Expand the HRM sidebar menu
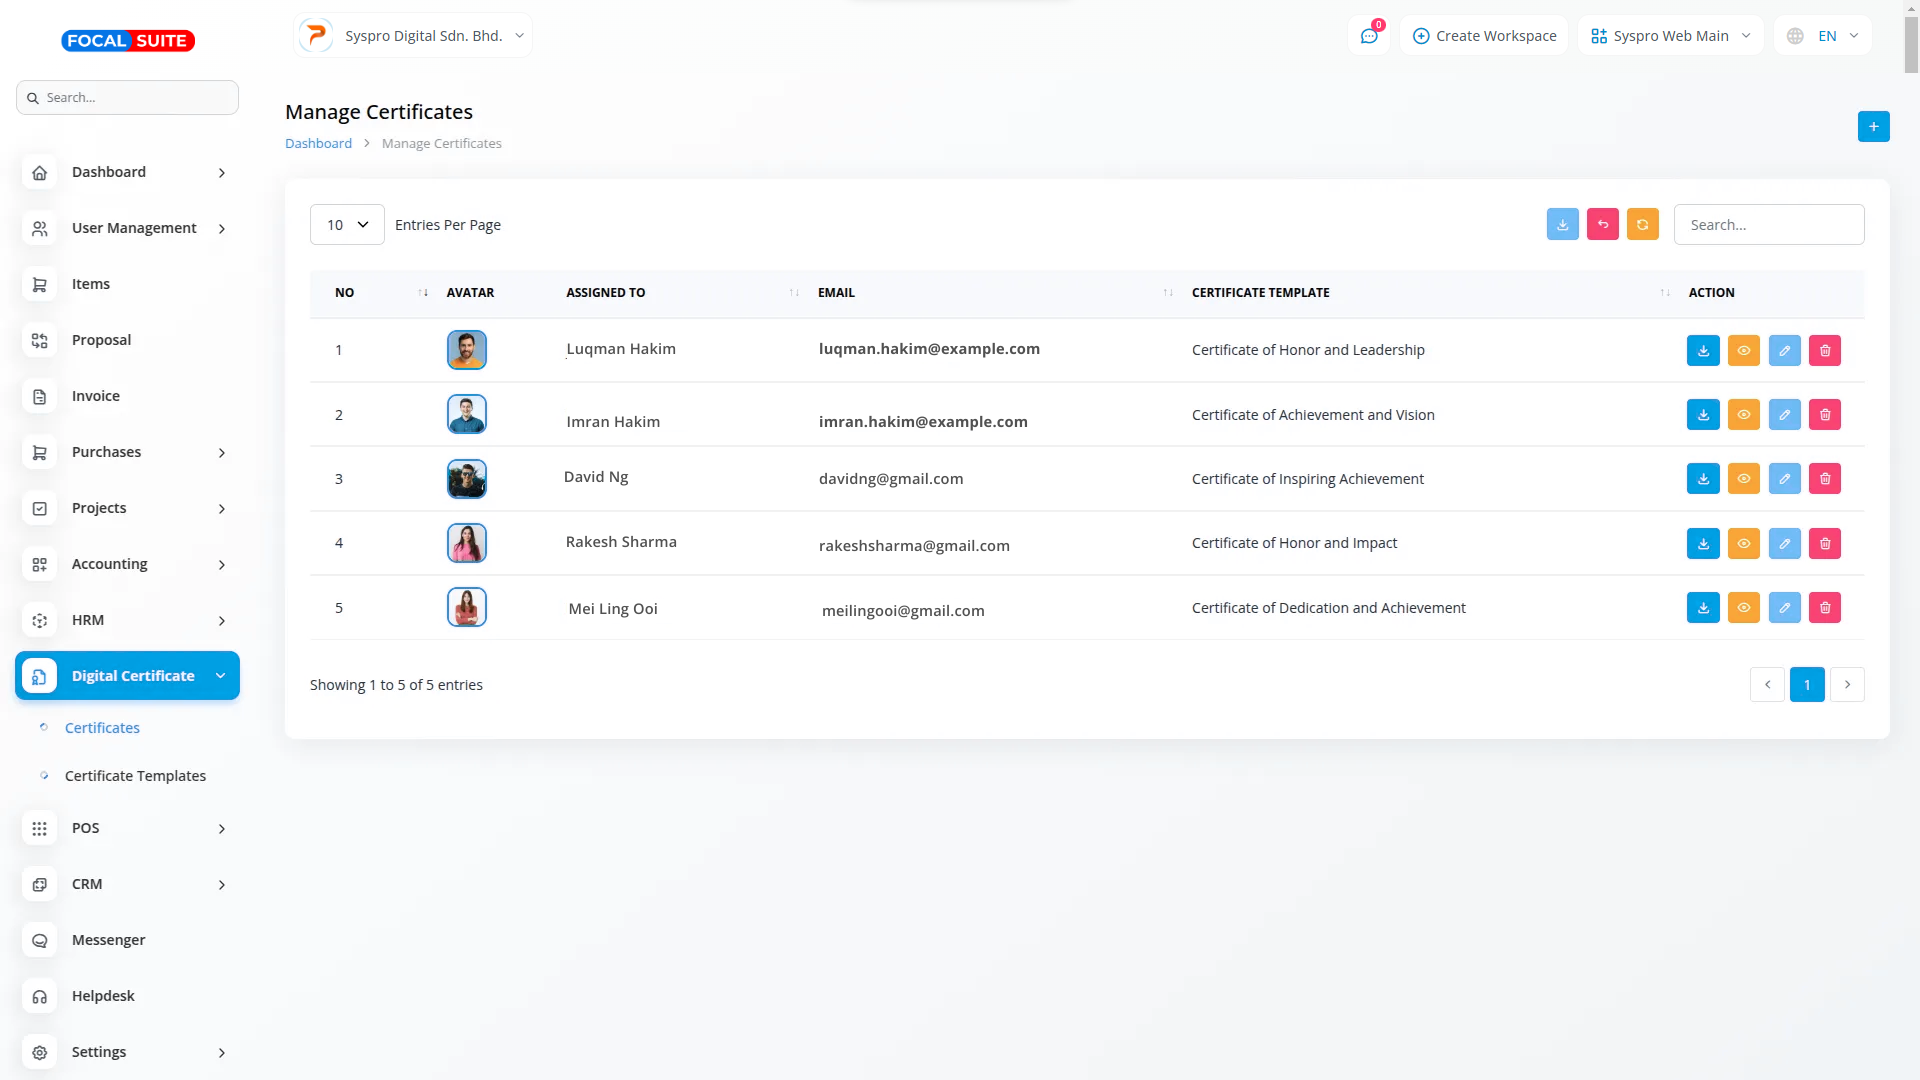Image resolution: width=1920 pixels, height=1080 pixels. [127, 620]
